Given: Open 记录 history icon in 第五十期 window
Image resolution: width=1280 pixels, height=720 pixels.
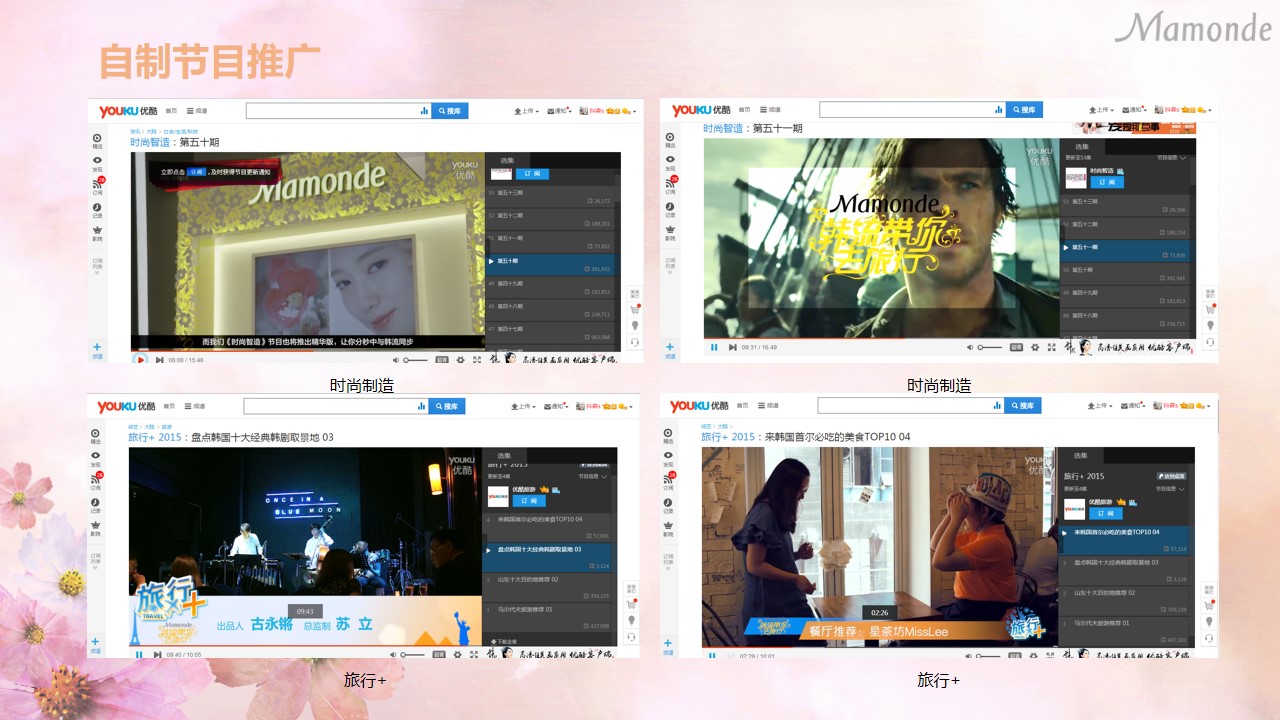Looking at the screenshot, I should coord(97,209).
